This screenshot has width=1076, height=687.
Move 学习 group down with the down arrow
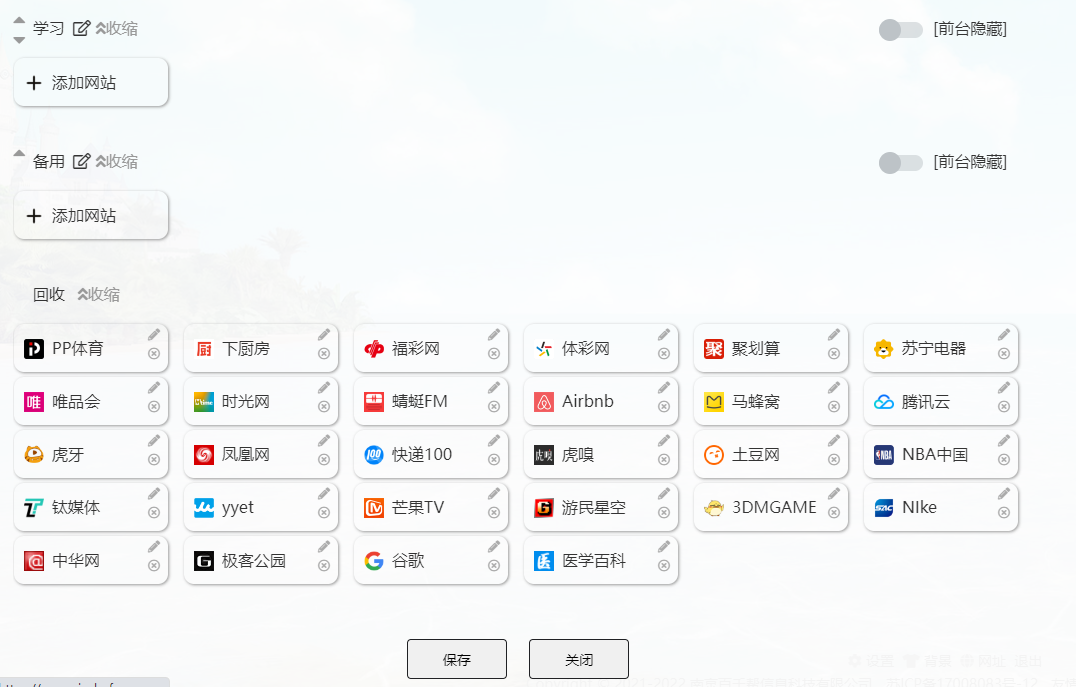tap(19, 40)
